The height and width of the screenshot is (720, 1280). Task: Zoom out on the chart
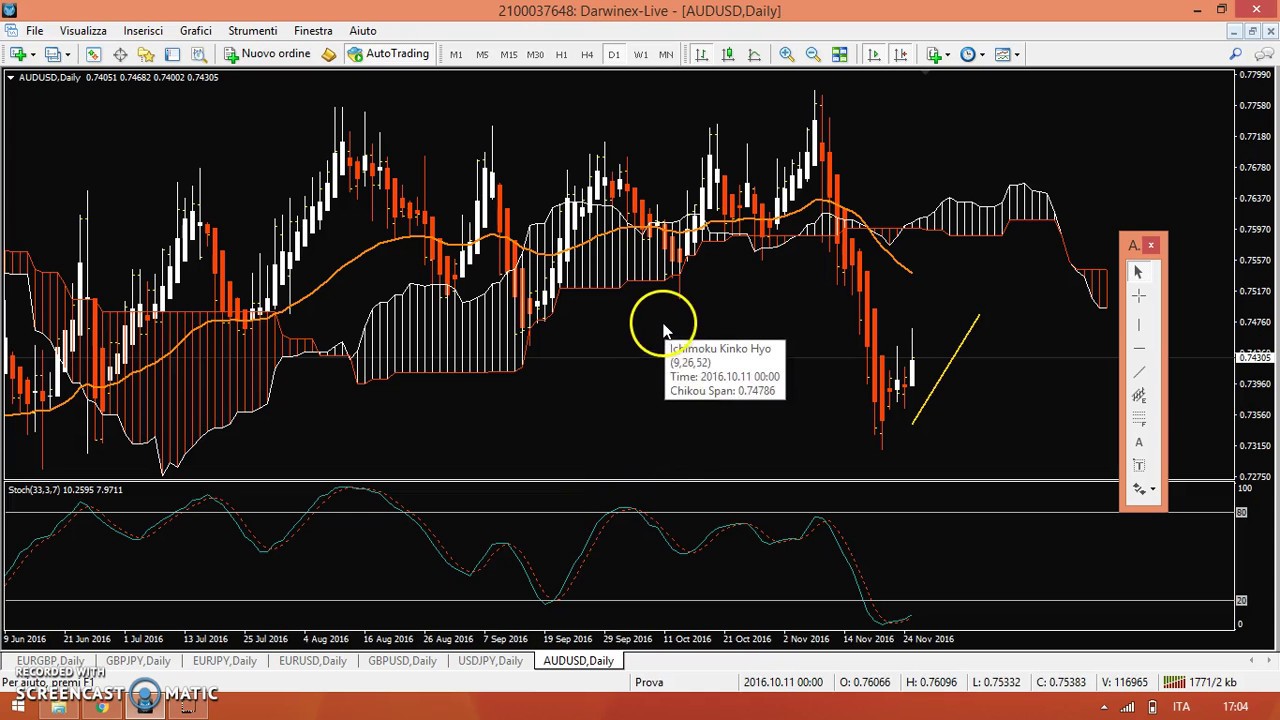tap(813, 54)
